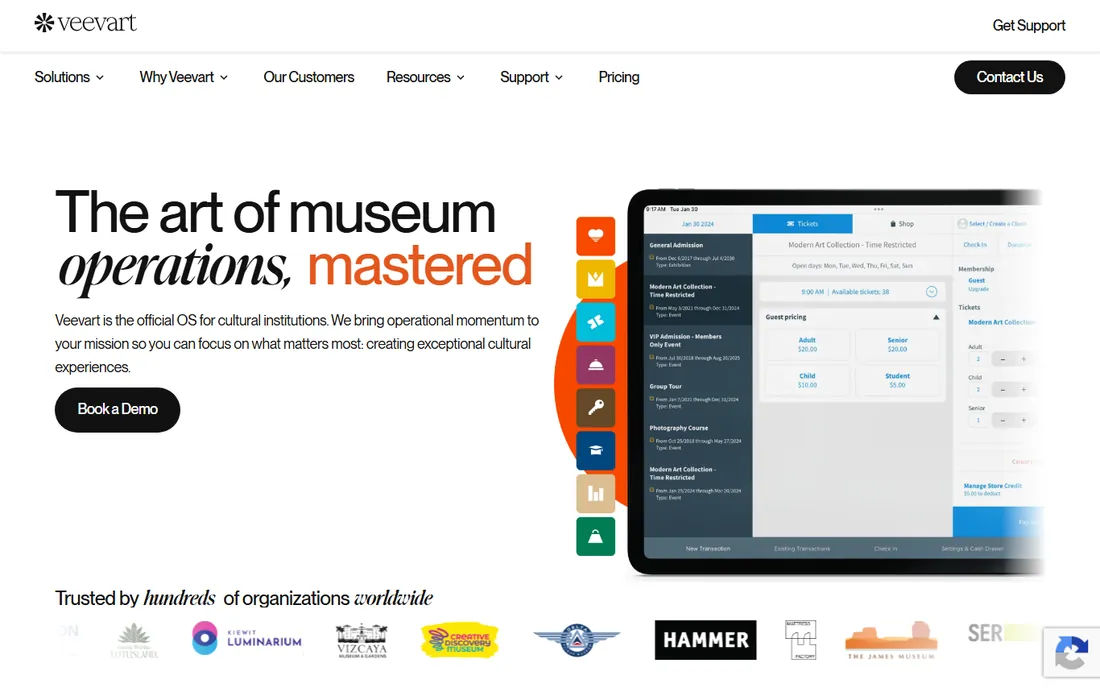Viewport: 1100px width, 688px height.
Task: Expand the Support dropdown menu
Action: coord(532,77)
